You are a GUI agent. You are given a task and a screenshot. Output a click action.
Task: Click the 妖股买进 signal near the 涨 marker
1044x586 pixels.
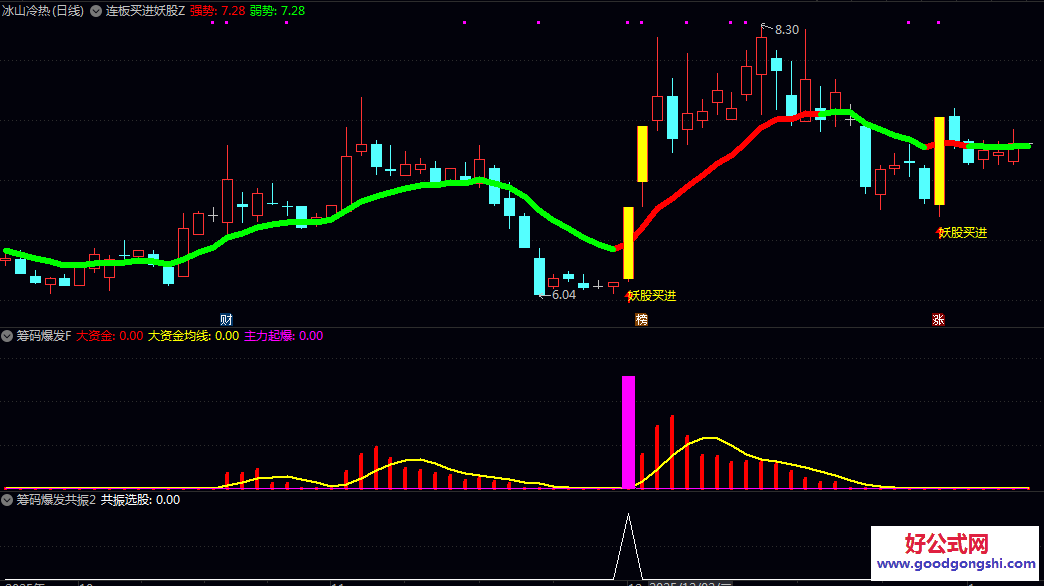point(963,232)
